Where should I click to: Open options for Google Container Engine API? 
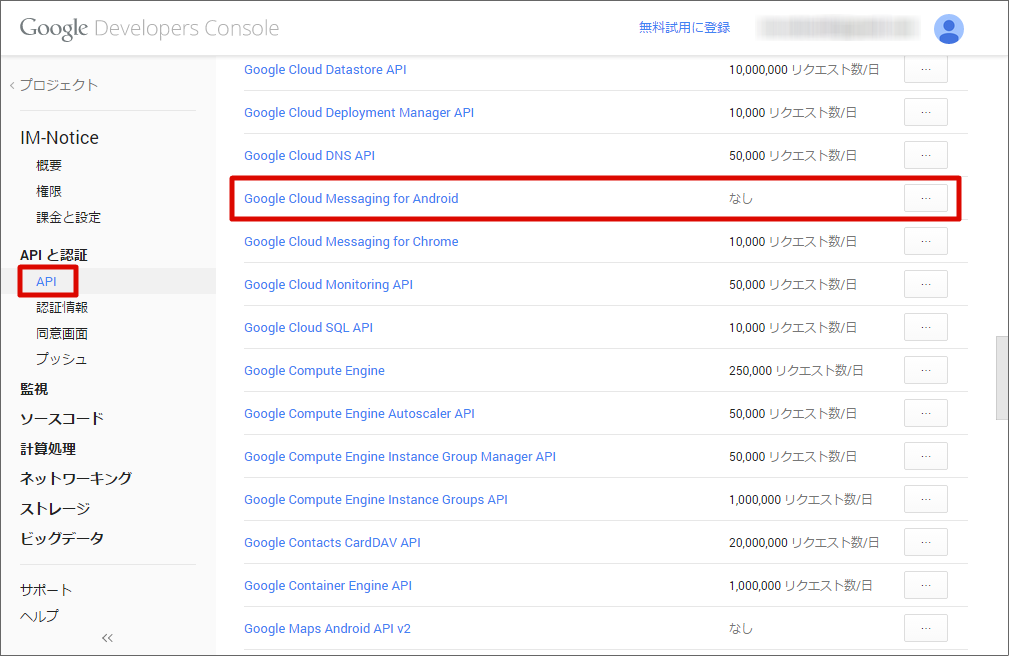coord(925,585)
